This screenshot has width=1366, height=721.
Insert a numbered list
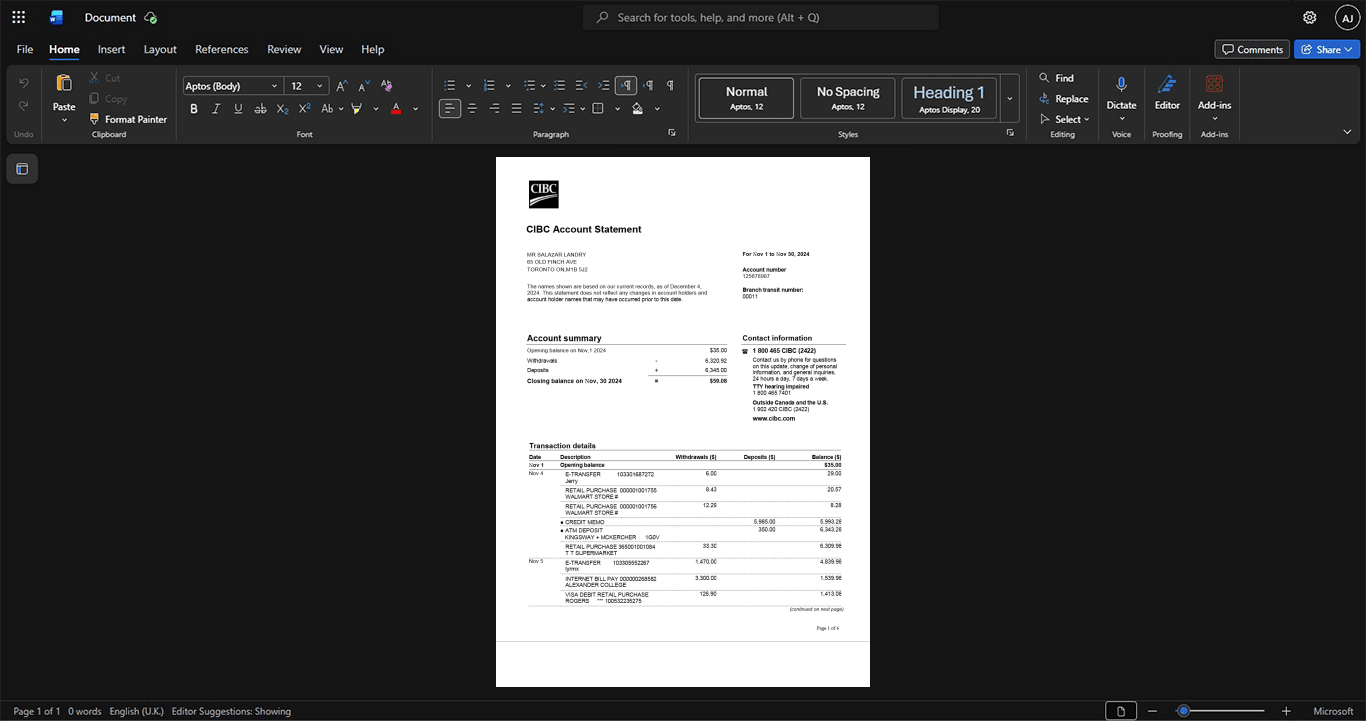490,86
